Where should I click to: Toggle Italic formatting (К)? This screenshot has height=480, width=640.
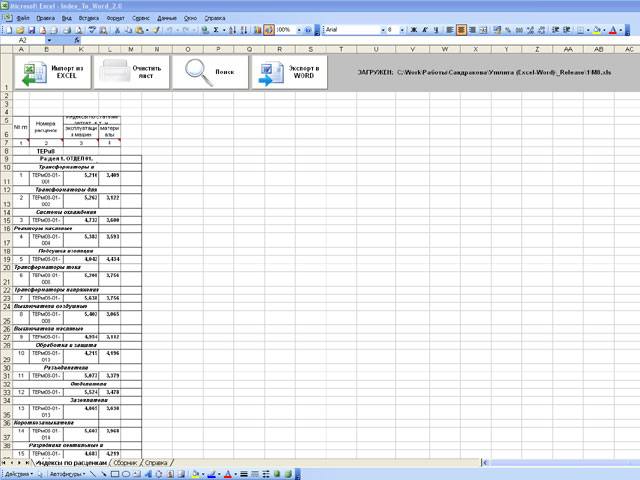tap(424, 30)
